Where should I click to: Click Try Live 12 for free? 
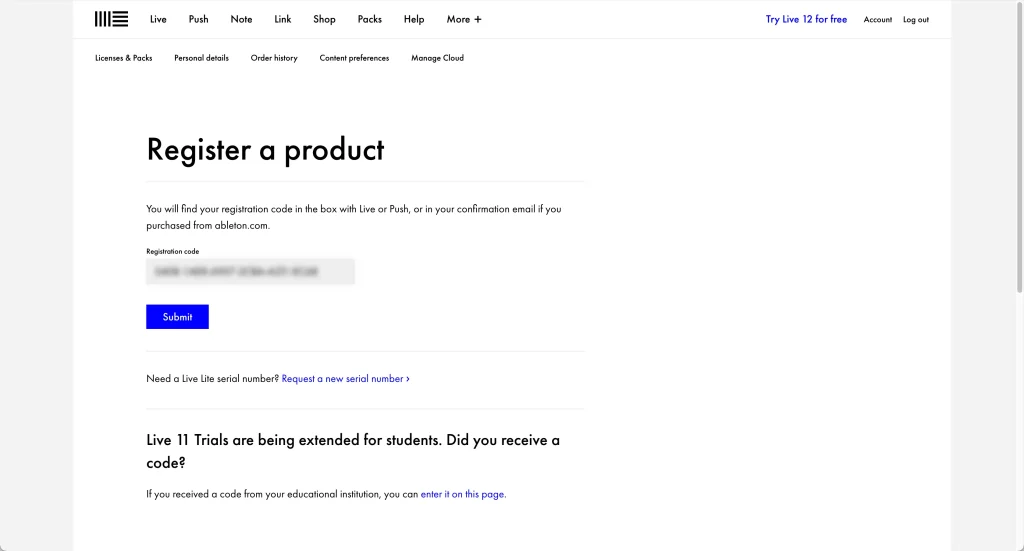(806, 19)
